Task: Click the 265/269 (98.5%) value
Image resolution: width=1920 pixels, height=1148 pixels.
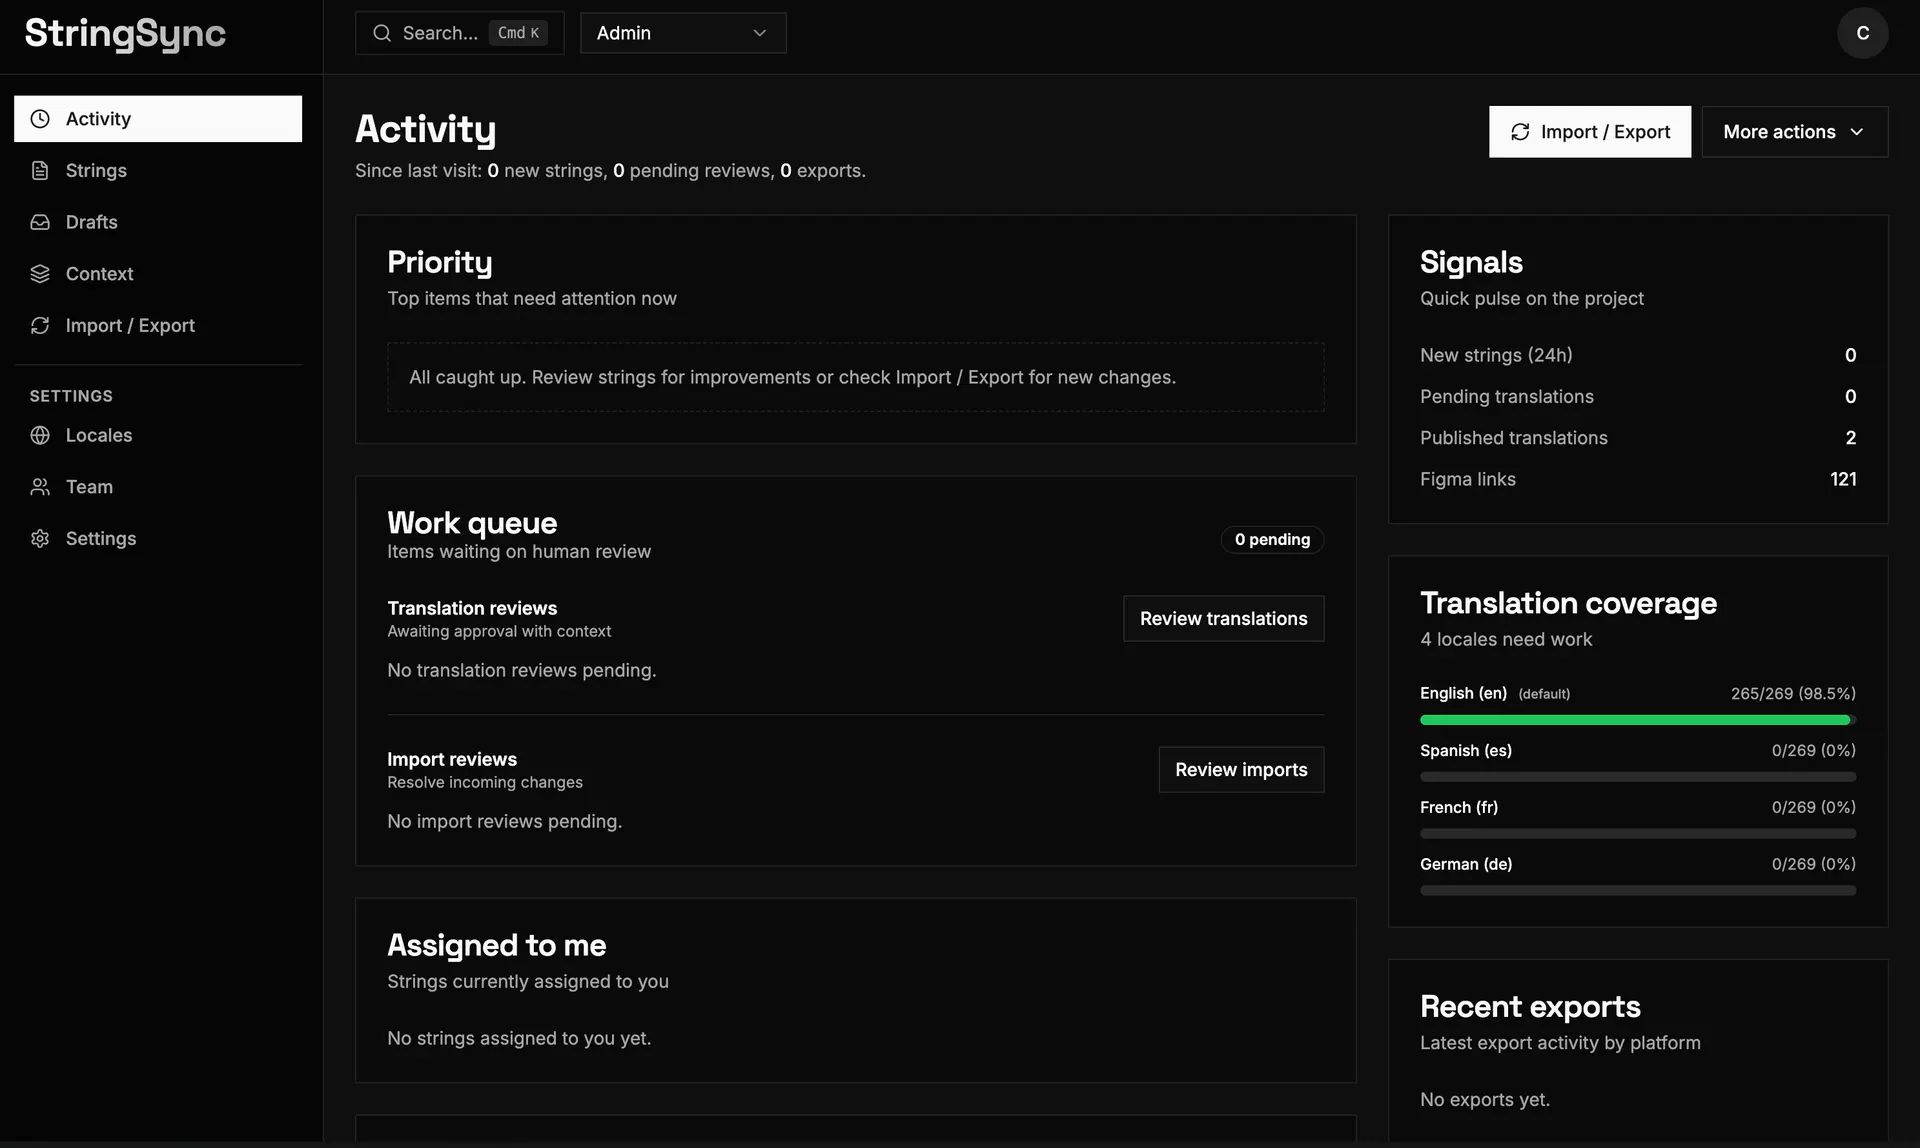Action: click(1793, 694)
